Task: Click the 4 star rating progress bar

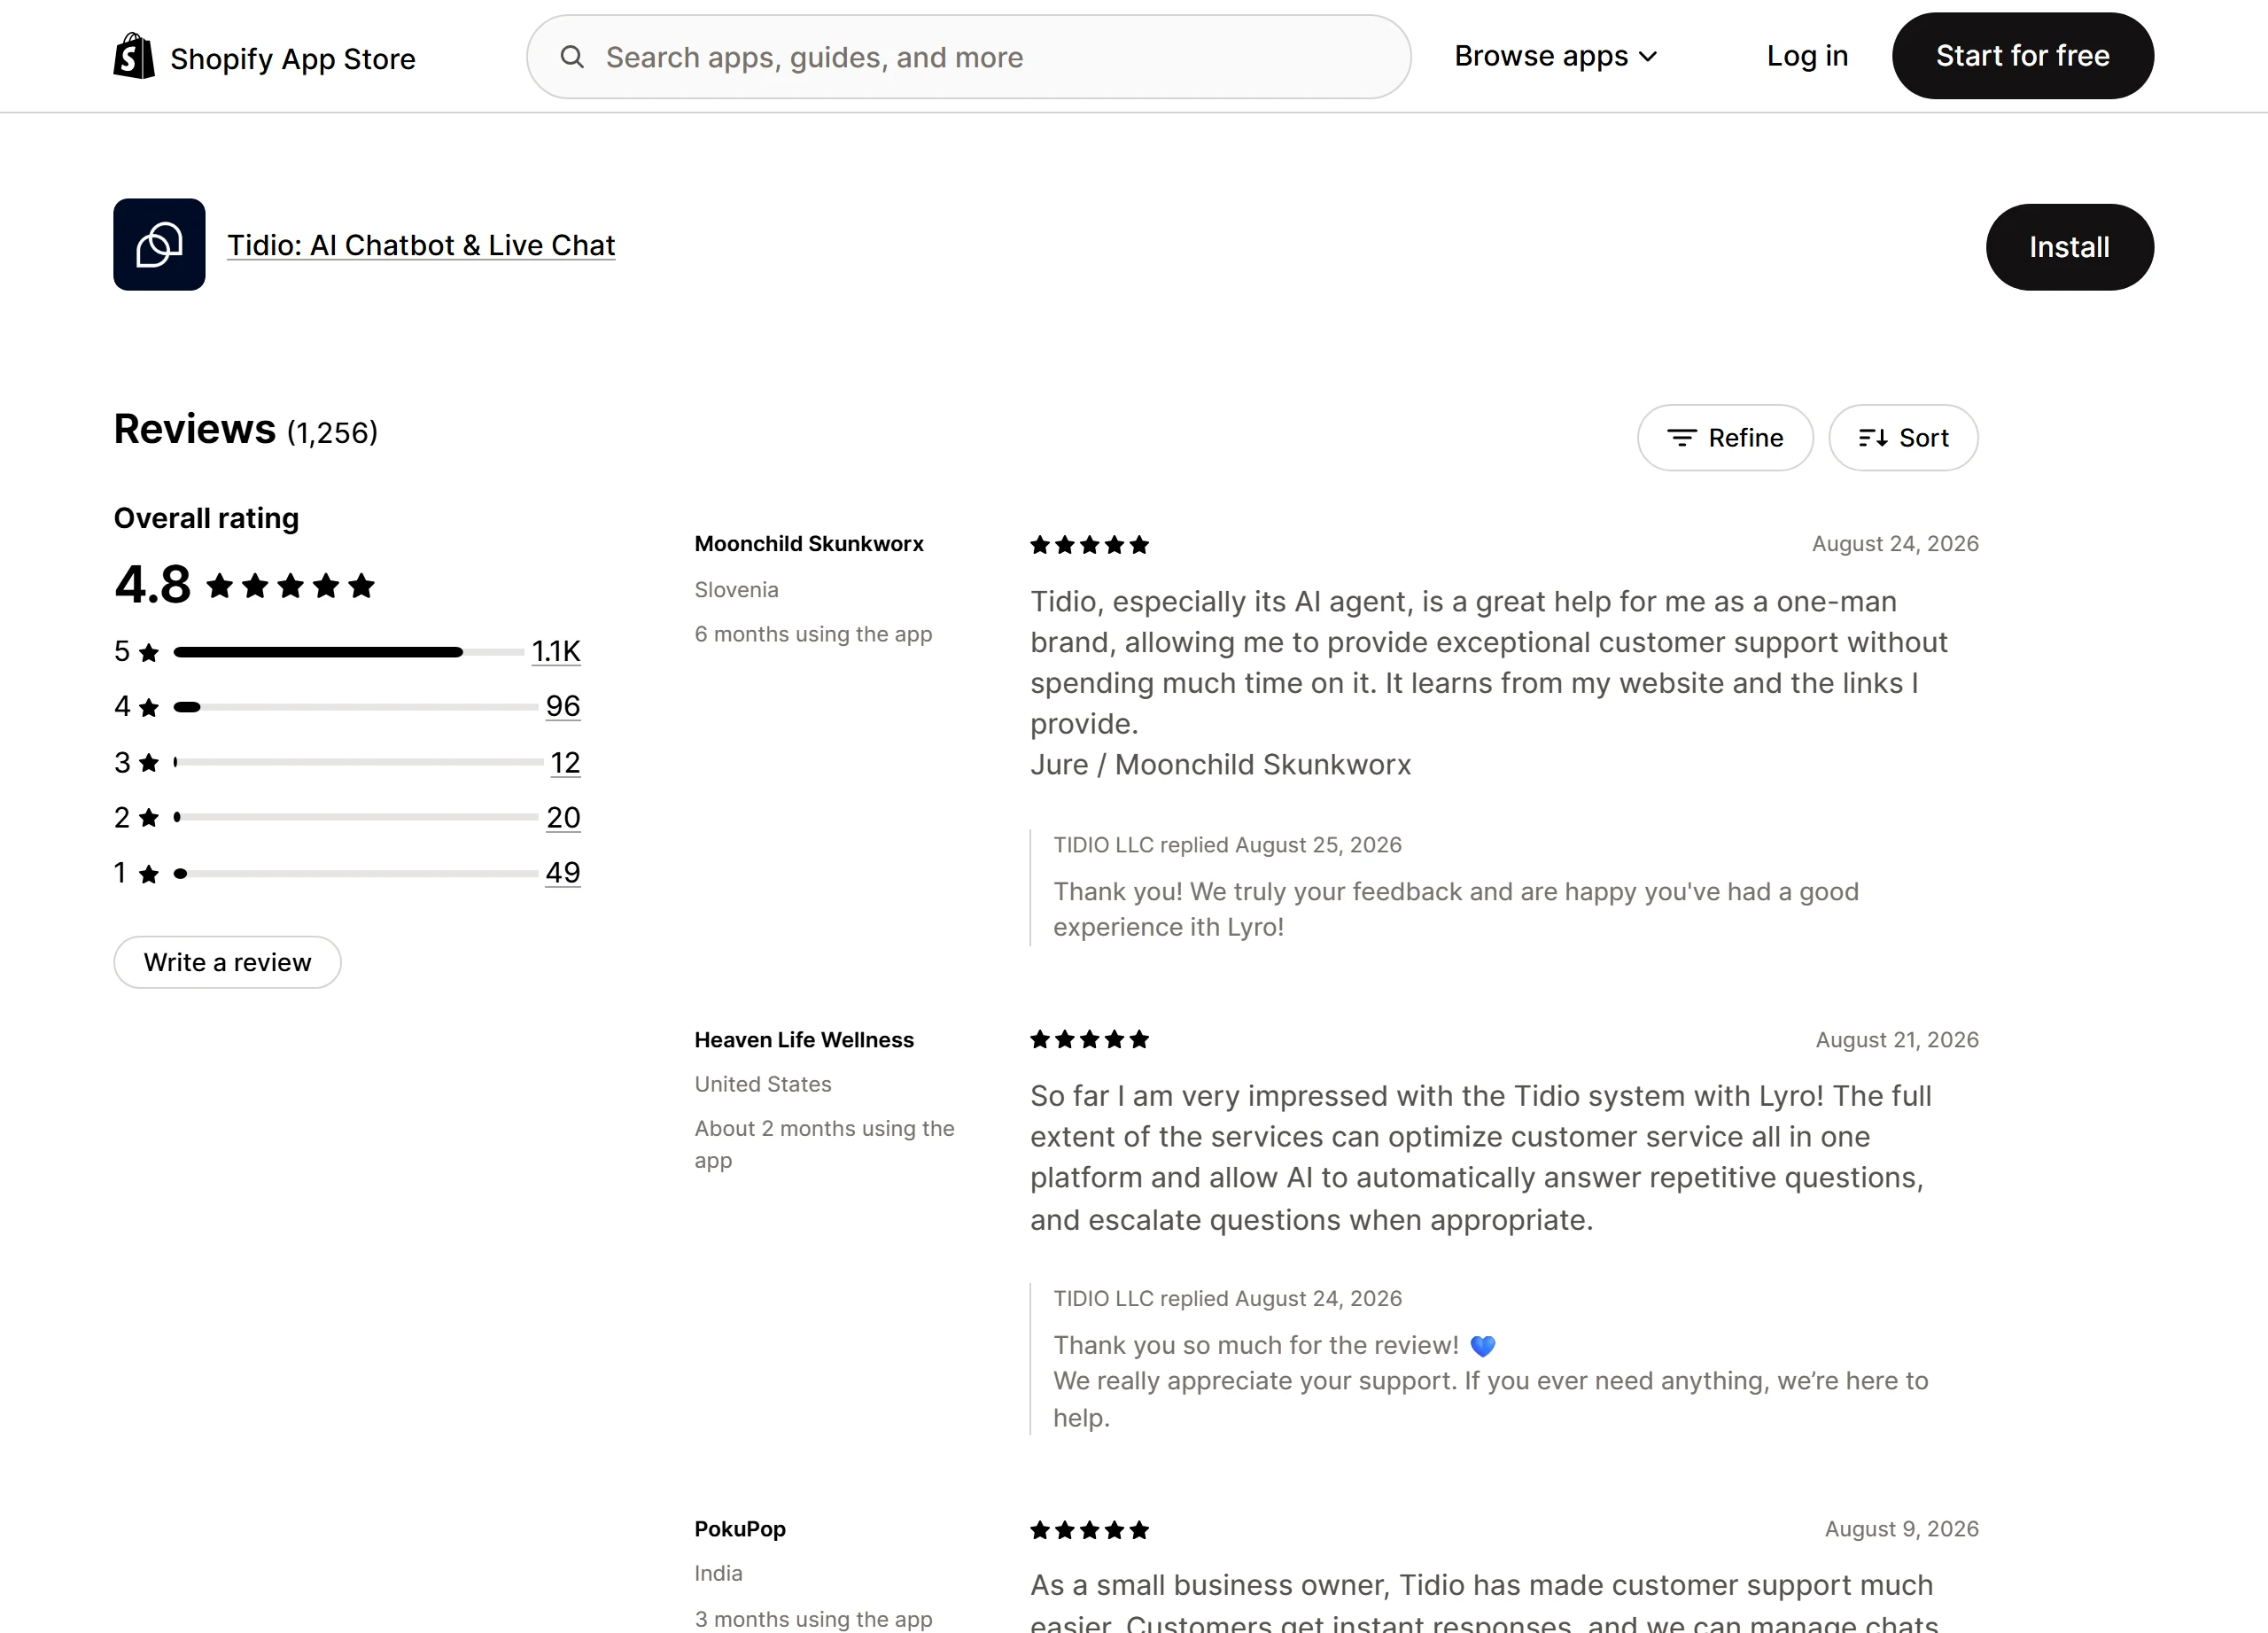Action: 355,707
